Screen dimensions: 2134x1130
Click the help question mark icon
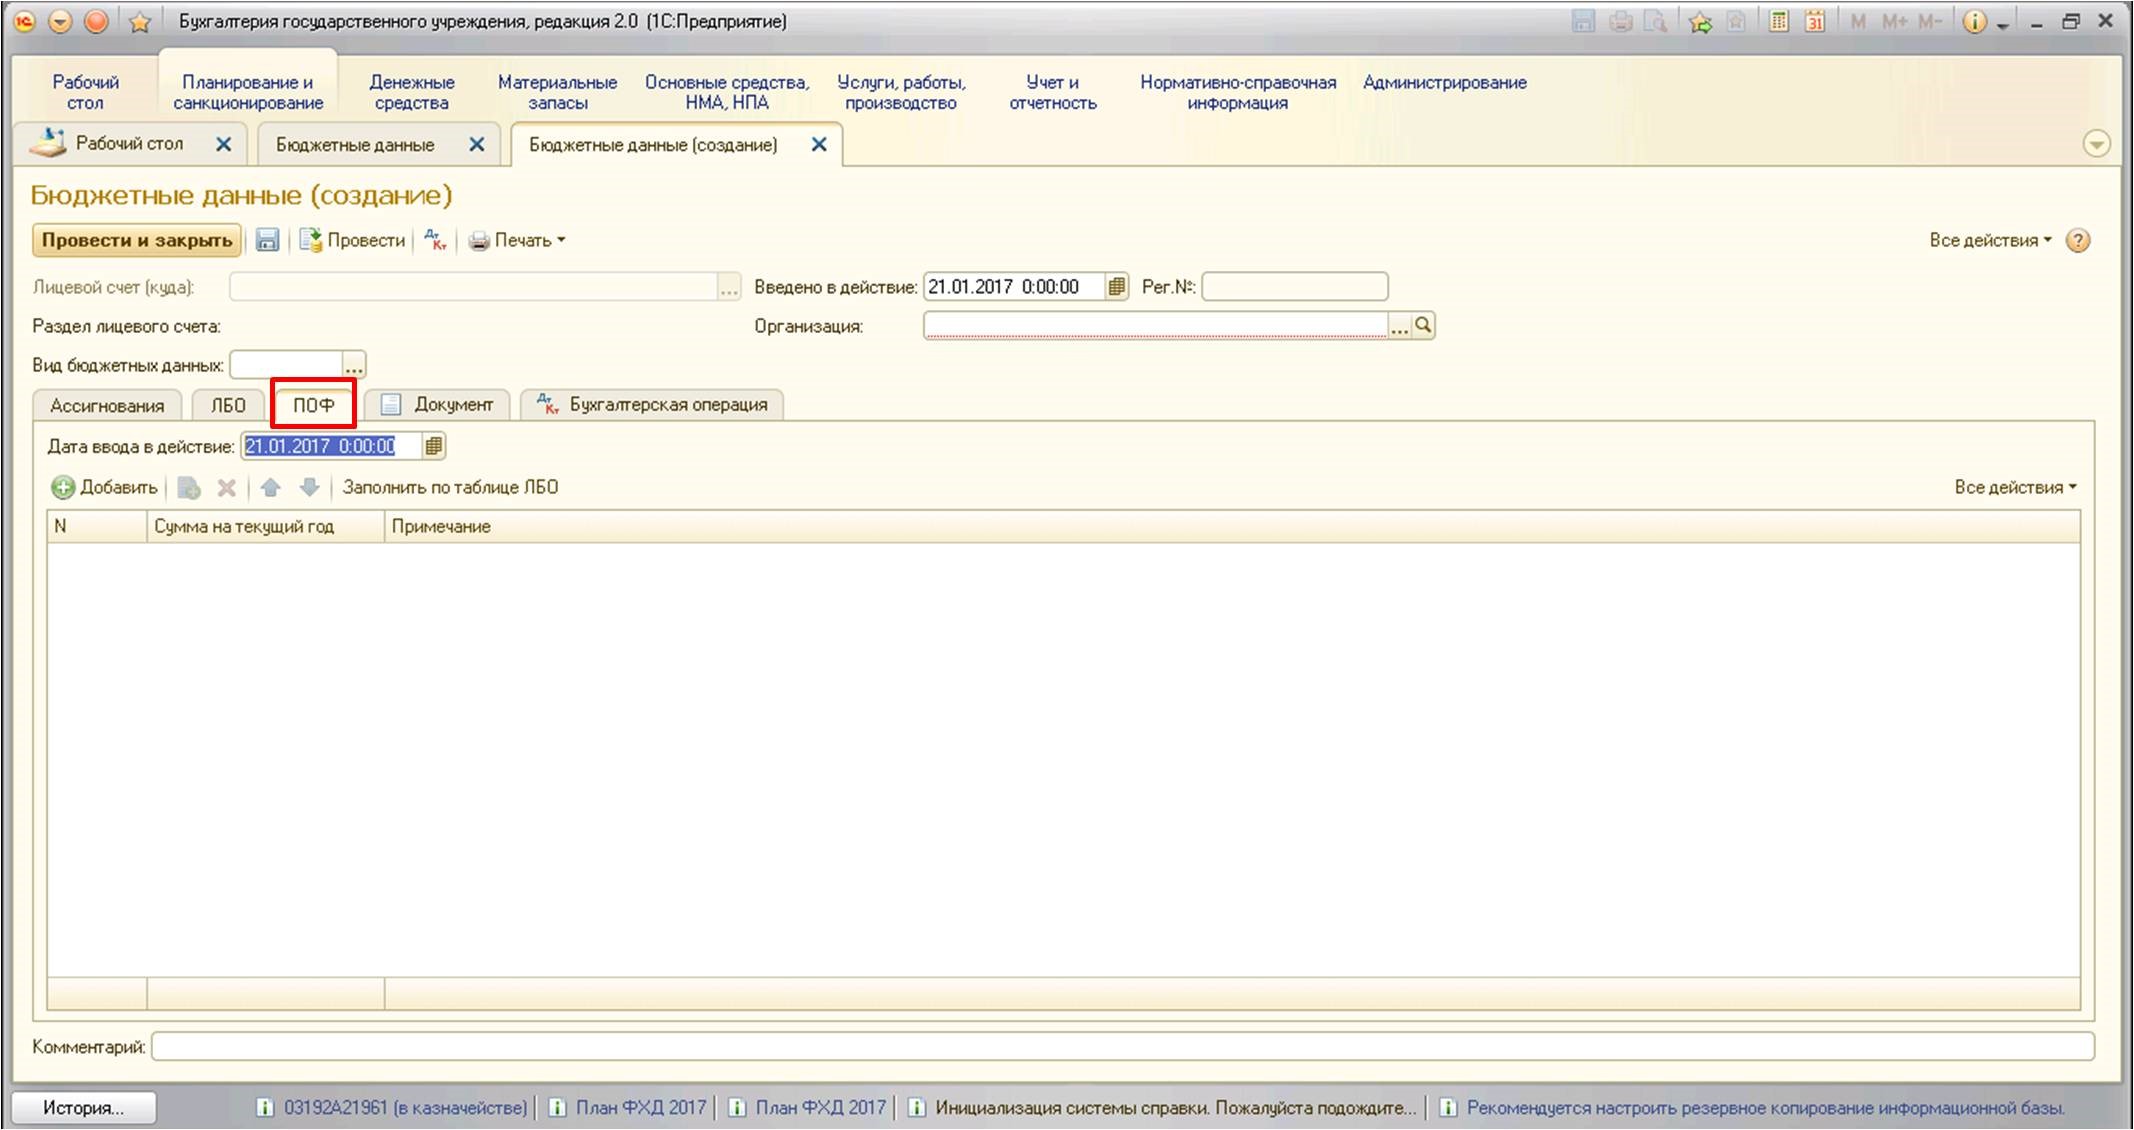click(x=2077, y=241)
